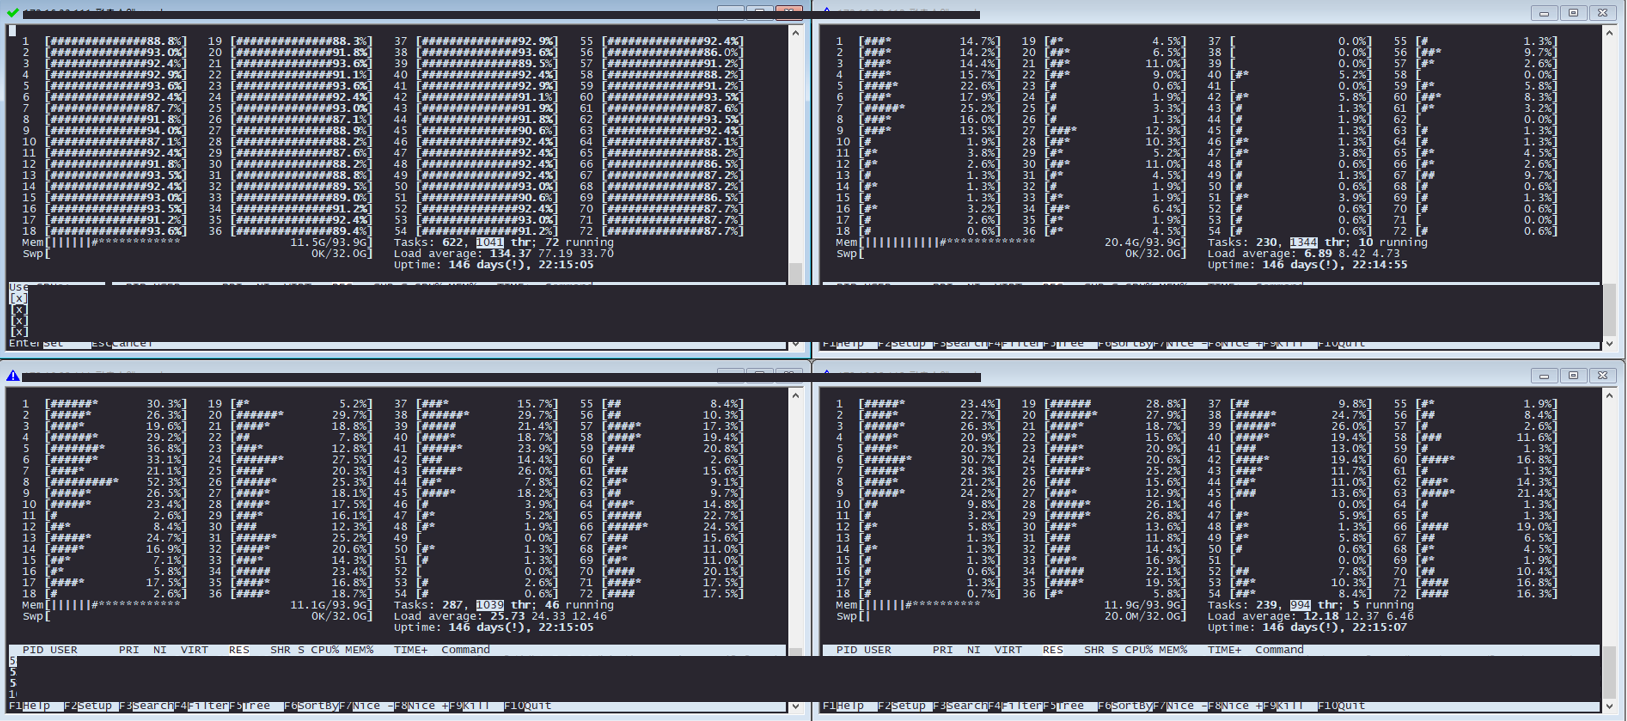
Task: Click scroll-up arrow of top-right window
Action: point(1610,33)
